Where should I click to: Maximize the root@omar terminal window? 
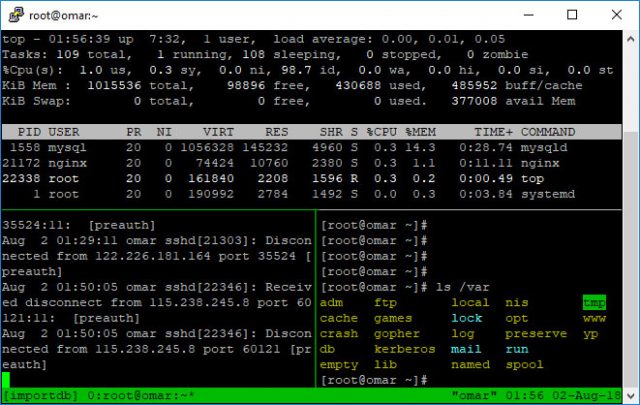tap(571, 15)
